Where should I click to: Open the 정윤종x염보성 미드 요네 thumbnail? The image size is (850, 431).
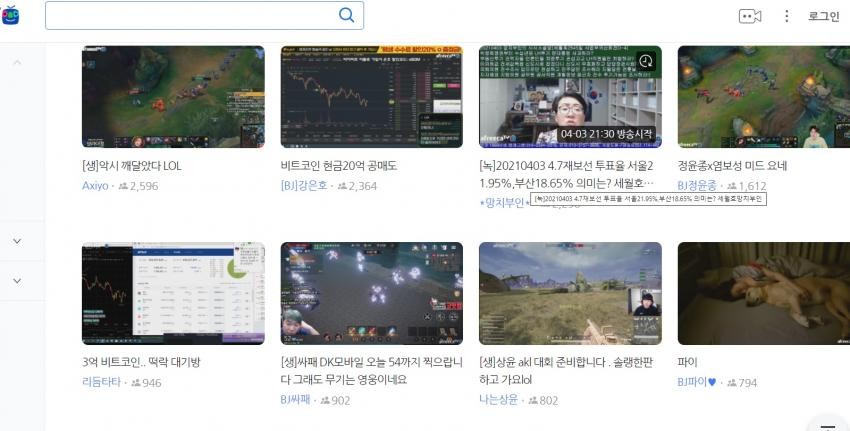coord(764,97)
